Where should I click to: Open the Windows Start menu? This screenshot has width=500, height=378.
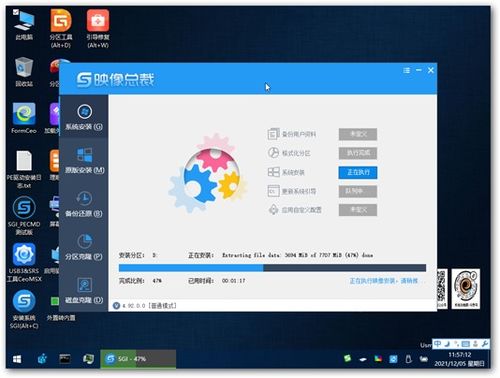17,359
